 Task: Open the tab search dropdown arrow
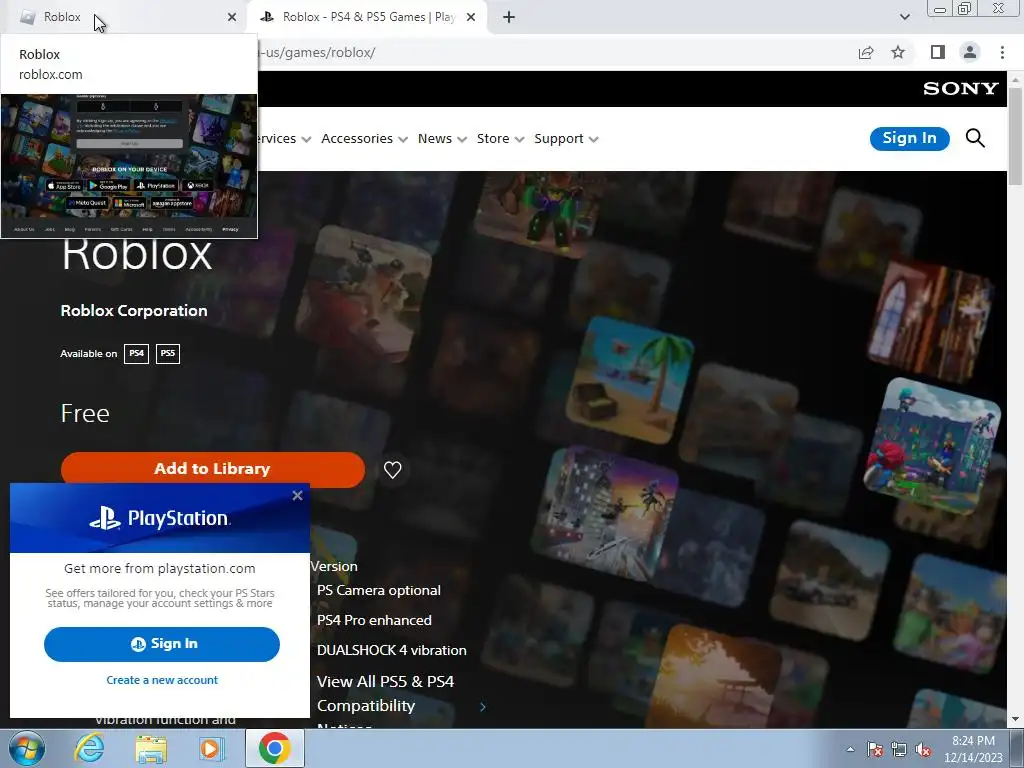[x=904, y=17]
